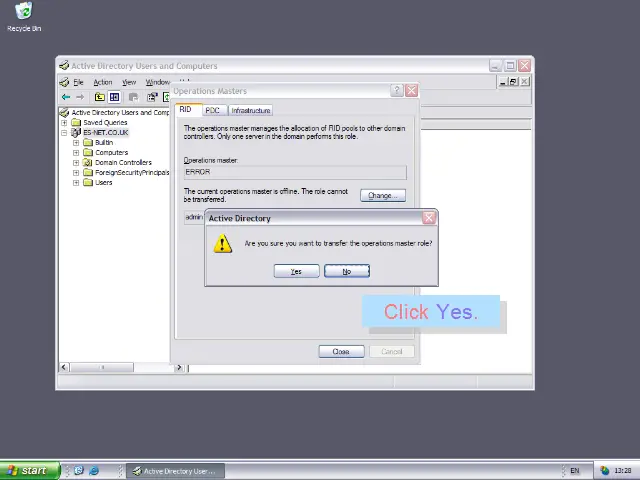Screen dimensions: 640x480
Task: Switch to the PDC tab
Action: [213, 110]
